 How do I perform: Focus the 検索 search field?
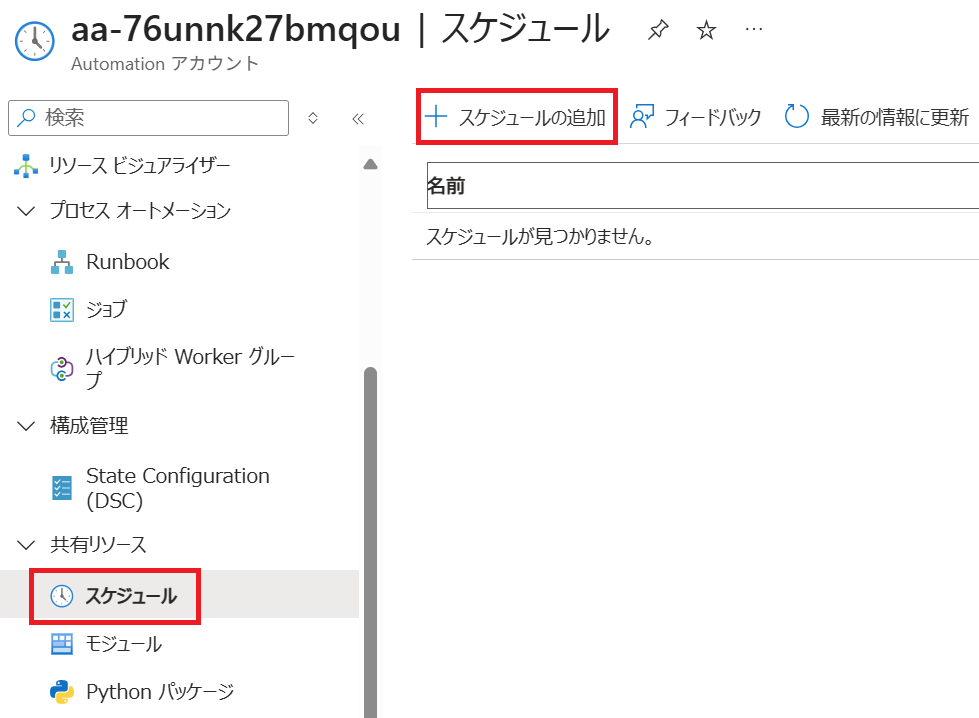coord(149,118)
